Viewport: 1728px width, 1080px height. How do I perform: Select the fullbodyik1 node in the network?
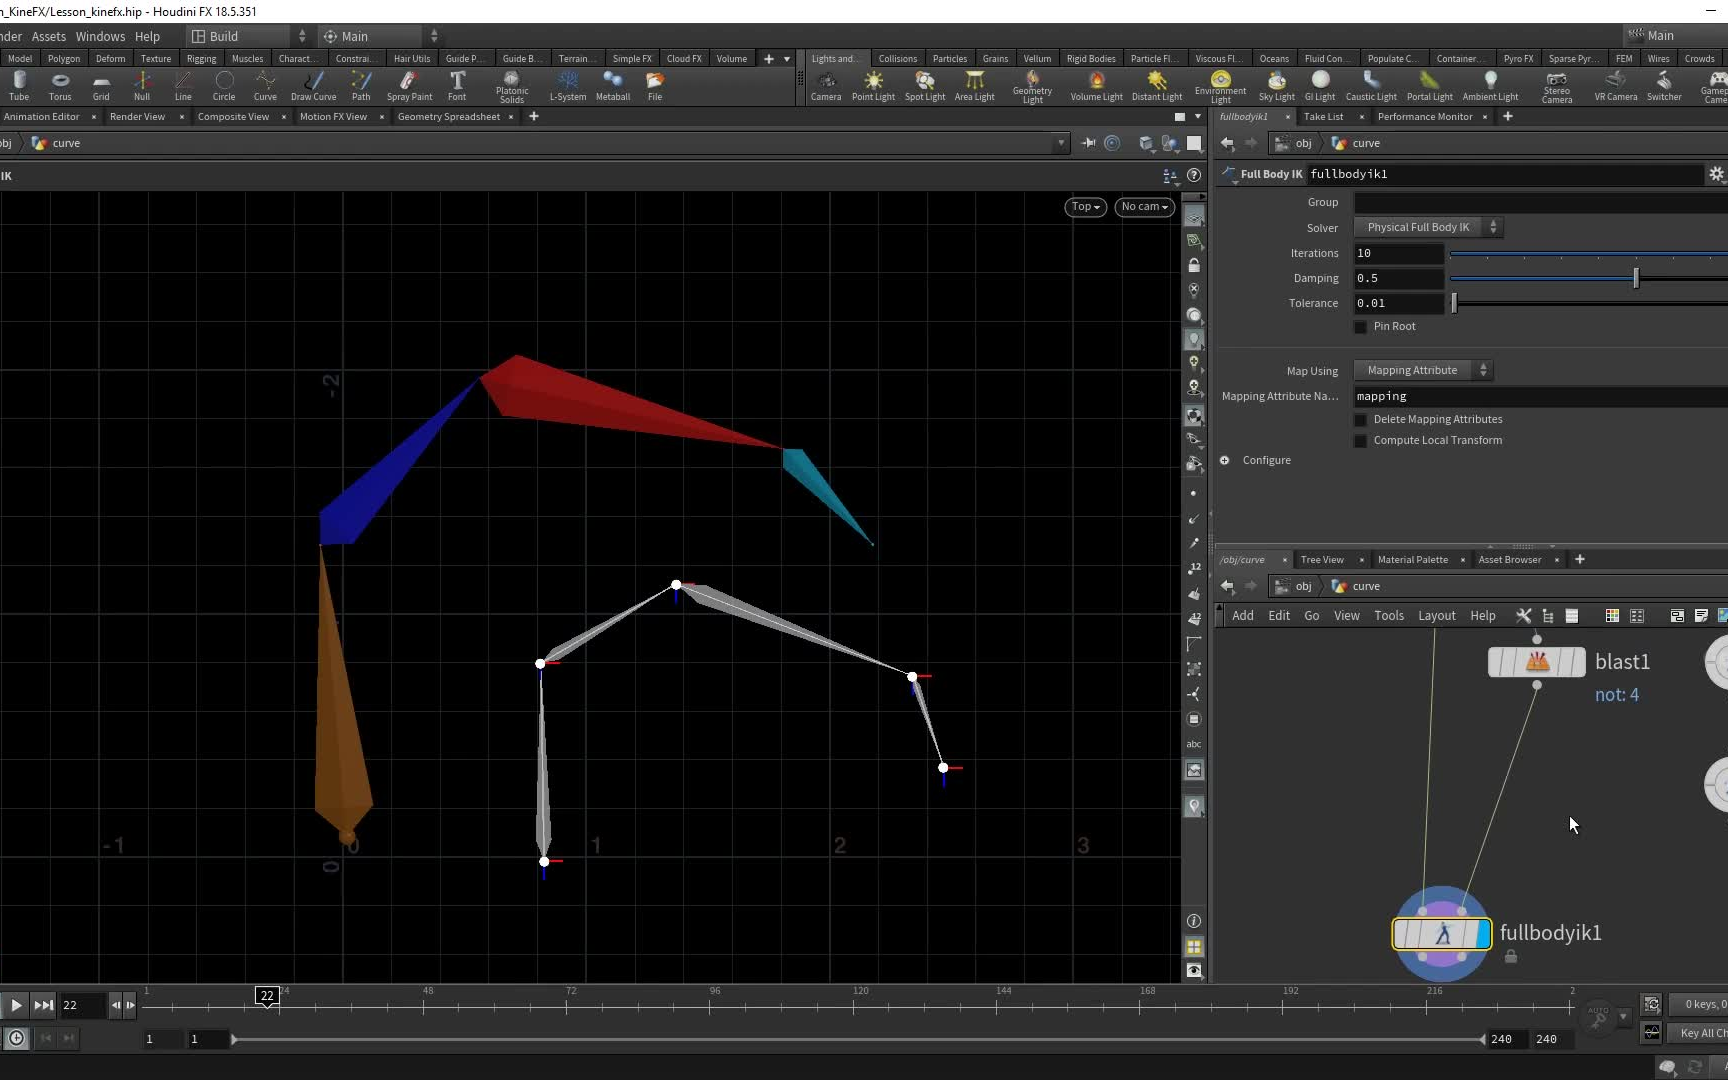pyautogui.click(x=1441, y=933)
